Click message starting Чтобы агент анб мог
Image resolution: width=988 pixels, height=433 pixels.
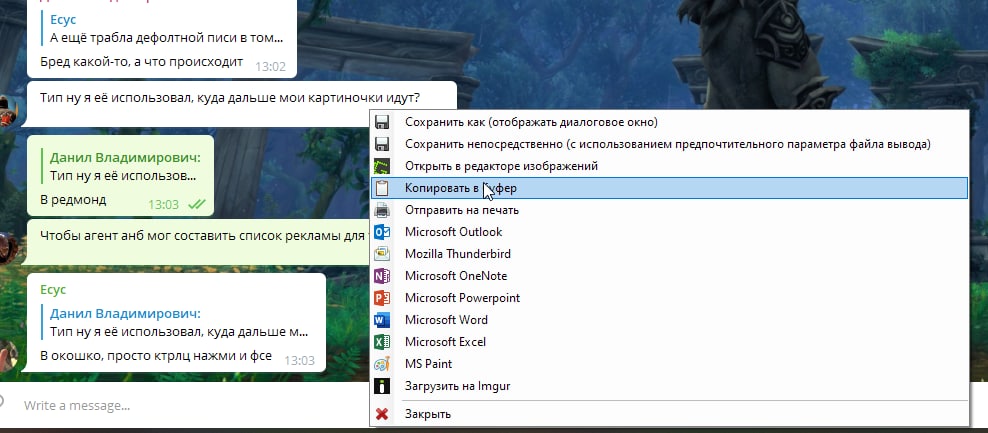pyautogui.click(x=202, y=236)
